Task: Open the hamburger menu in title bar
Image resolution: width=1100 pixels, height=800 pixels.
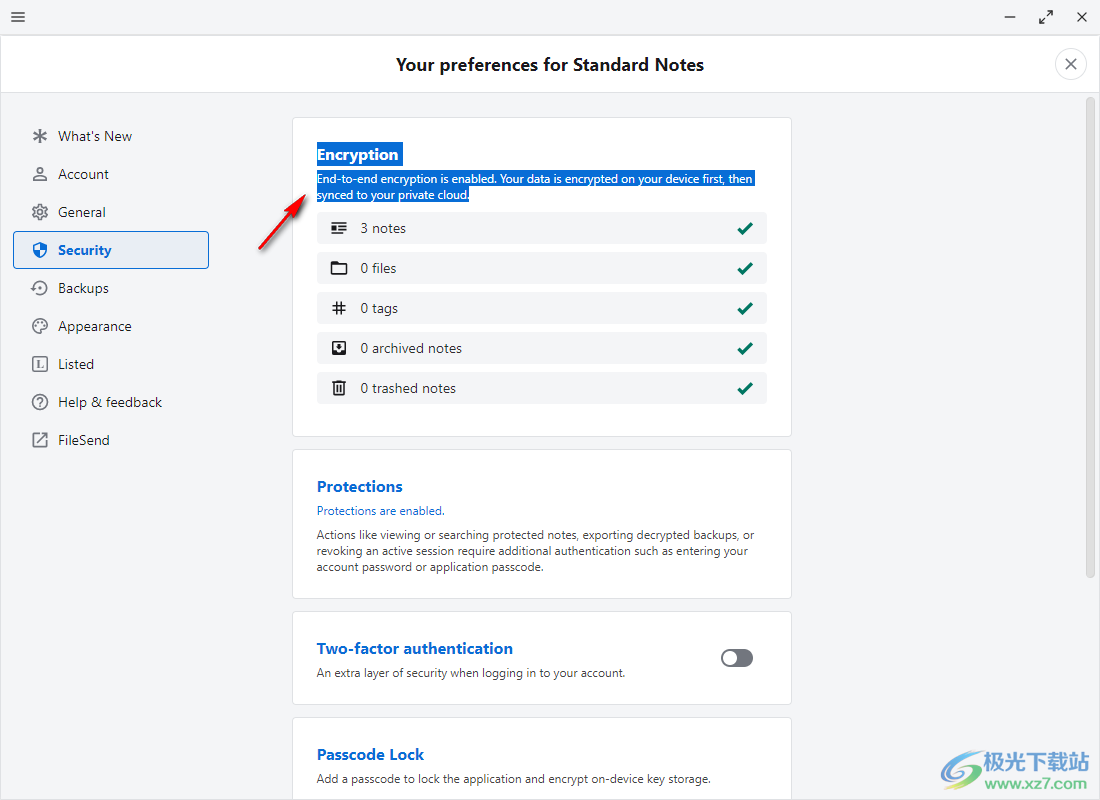Action: (x=18, y=17)
